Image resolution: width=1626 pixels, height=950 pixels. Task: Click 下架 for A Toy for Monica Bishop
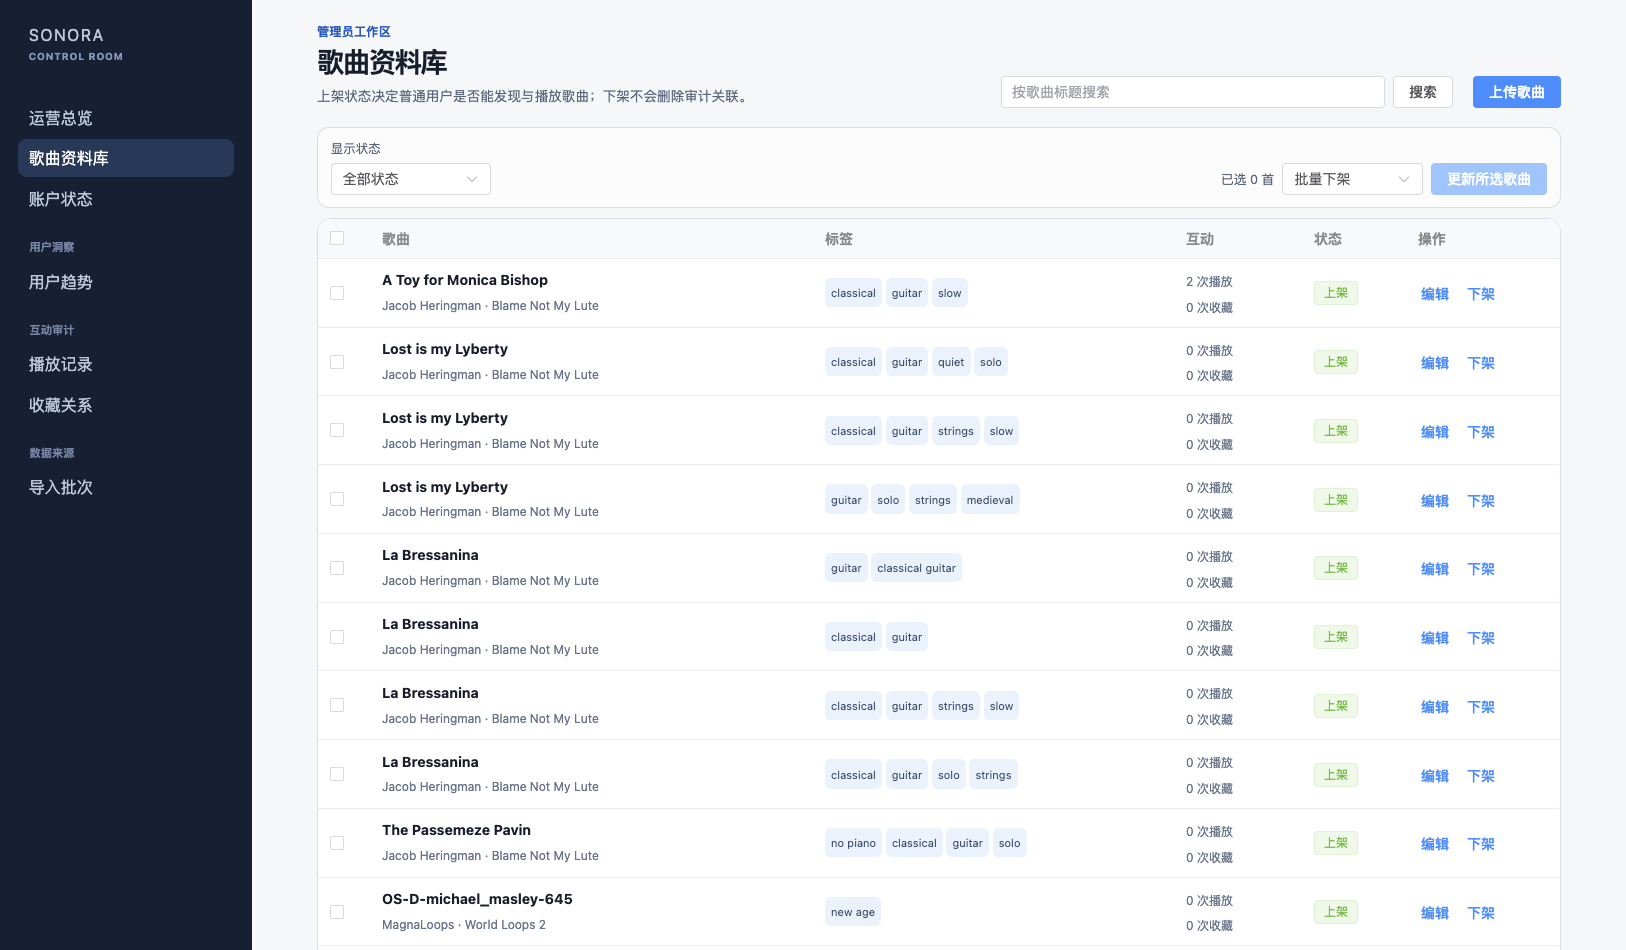coord(1481,294)
